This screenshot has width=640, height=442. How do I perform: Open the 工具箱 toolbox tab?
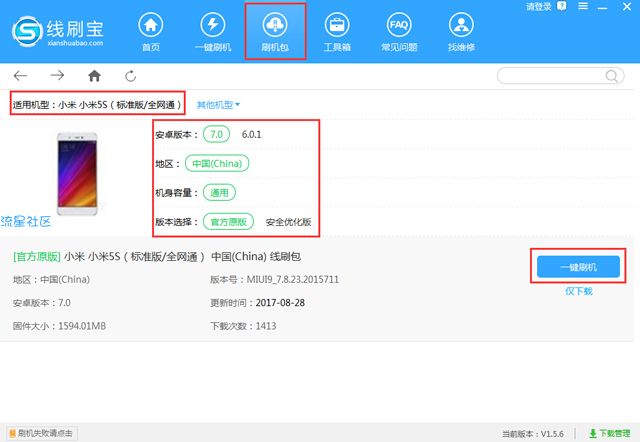[337, 32]
